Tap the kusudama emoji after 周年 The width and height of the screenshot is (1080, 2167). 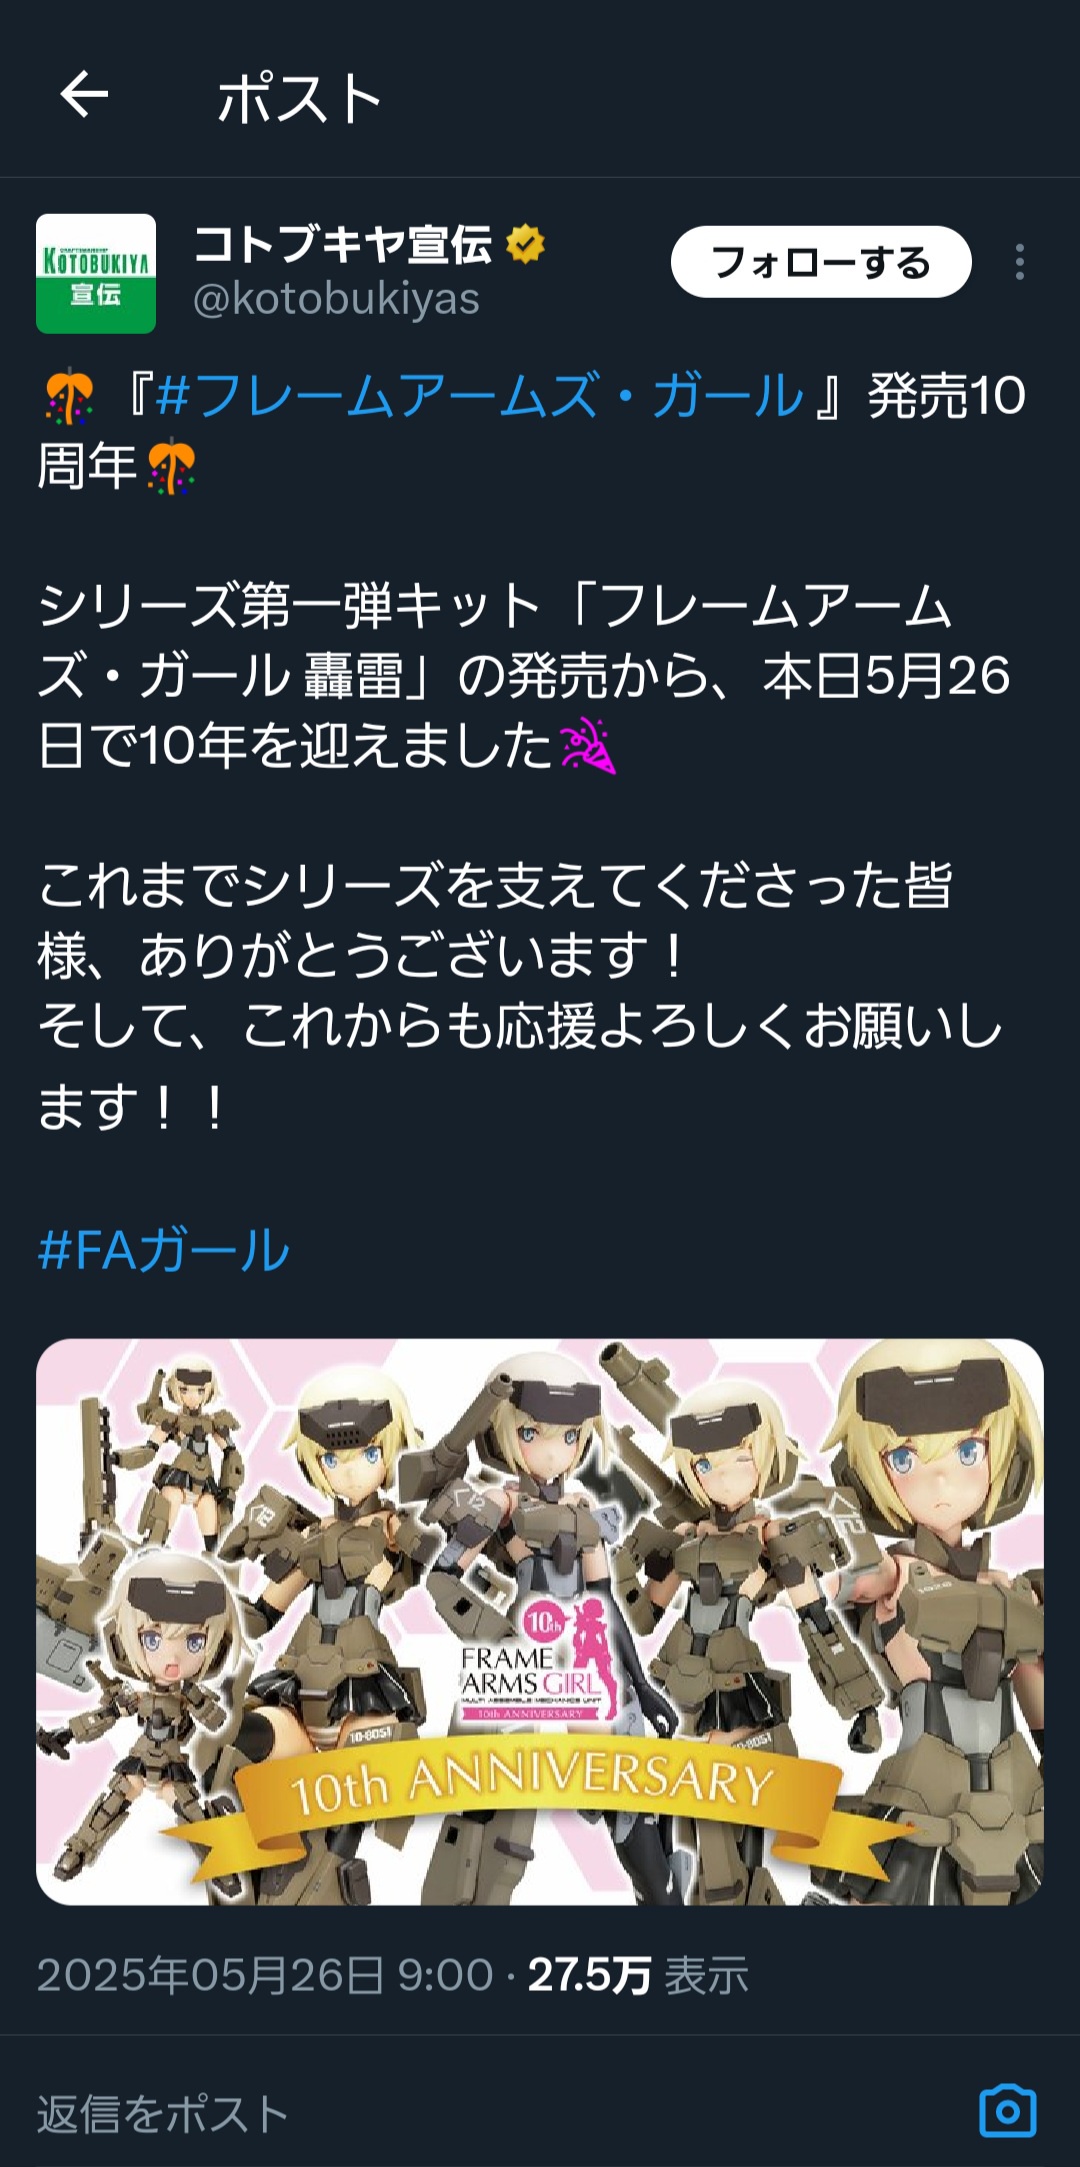pos(171,467)
